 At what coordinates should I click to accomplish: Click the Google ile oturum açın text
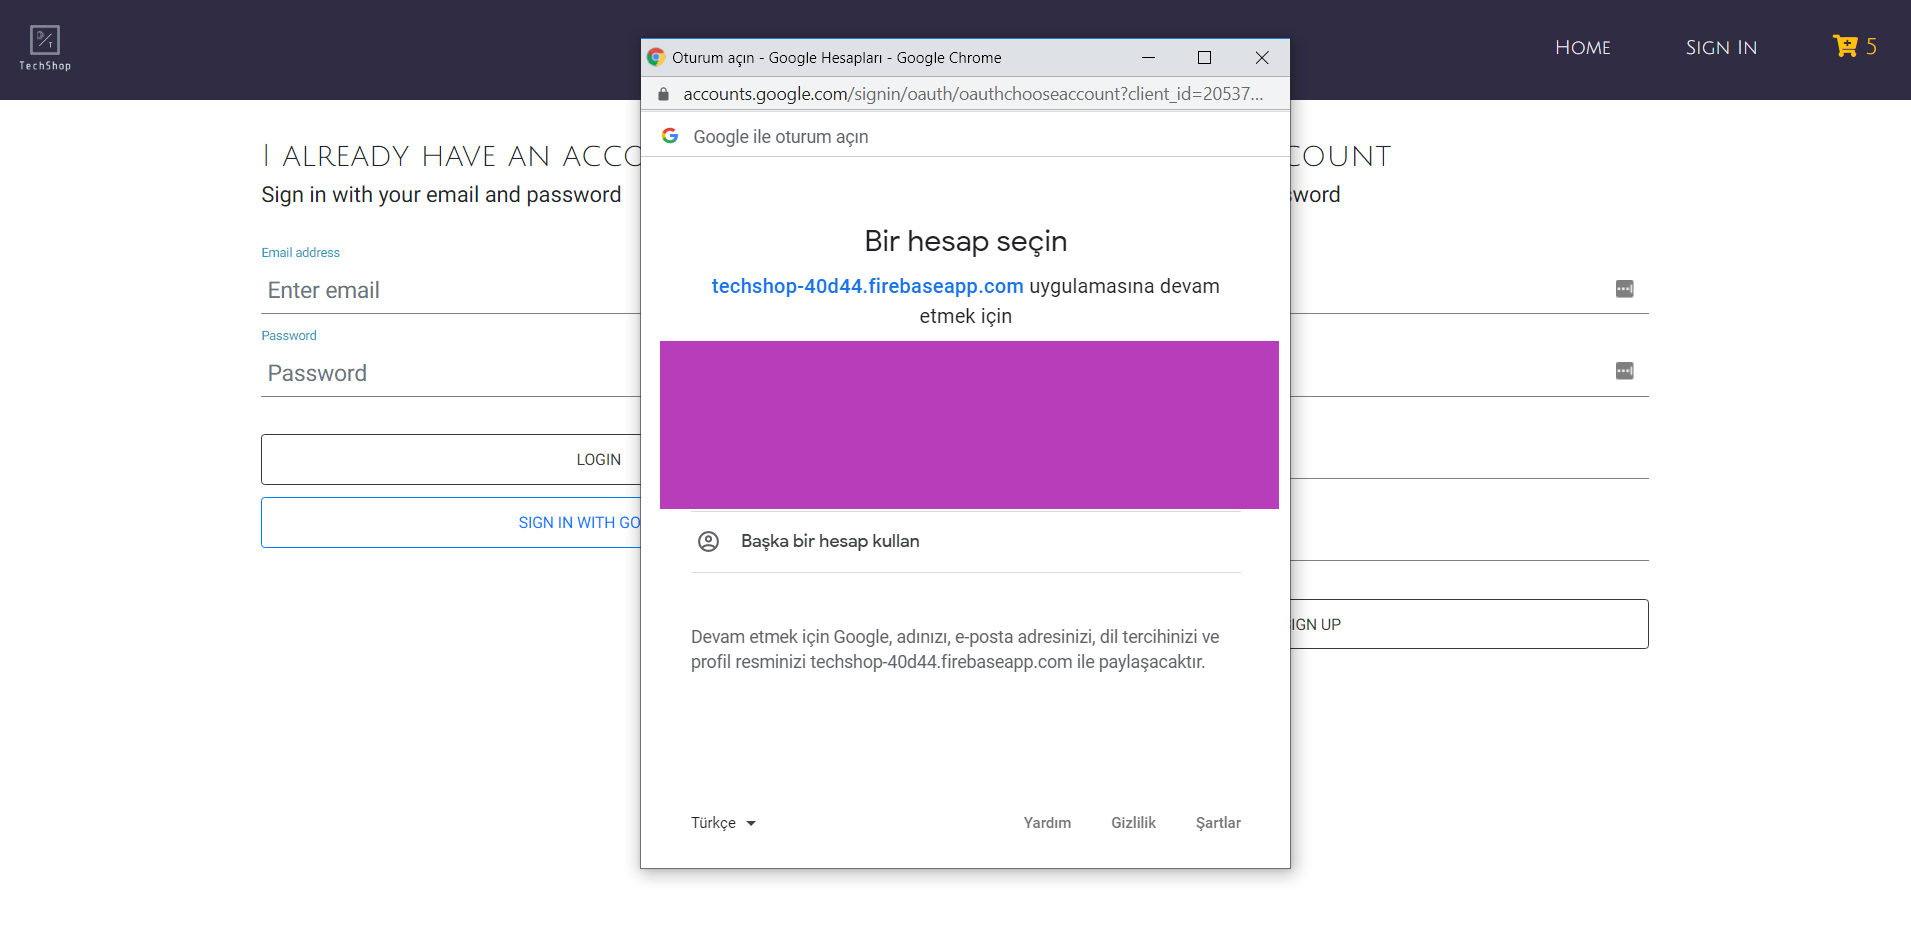pos(781,137)
